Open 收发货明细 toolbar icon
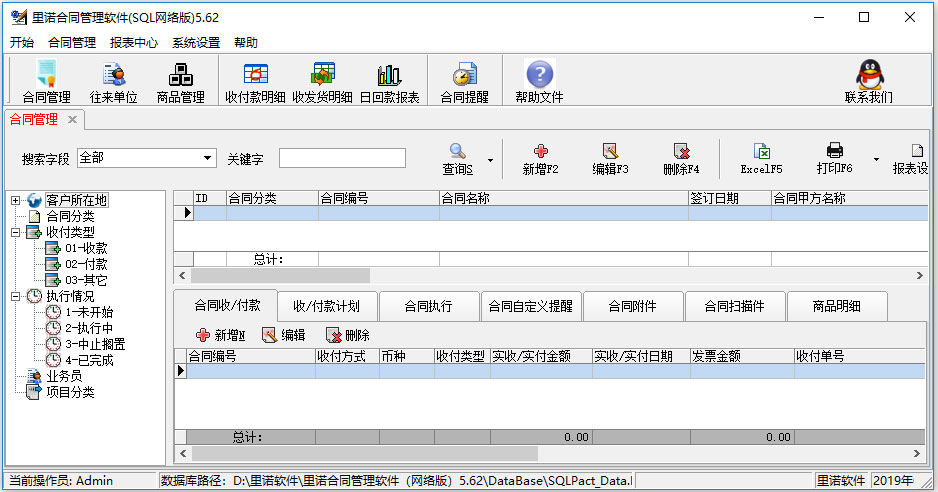This screenshot has width=938, height=492. 322,81
